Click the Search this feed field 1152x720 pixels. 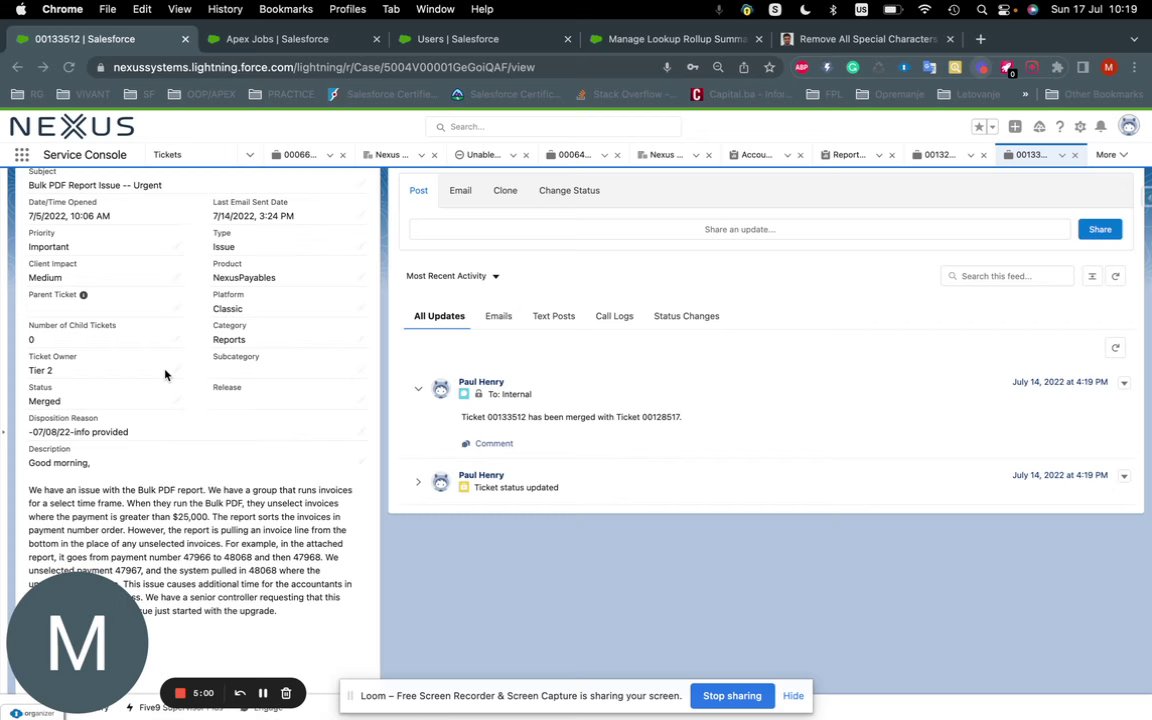coord(1007,276)
